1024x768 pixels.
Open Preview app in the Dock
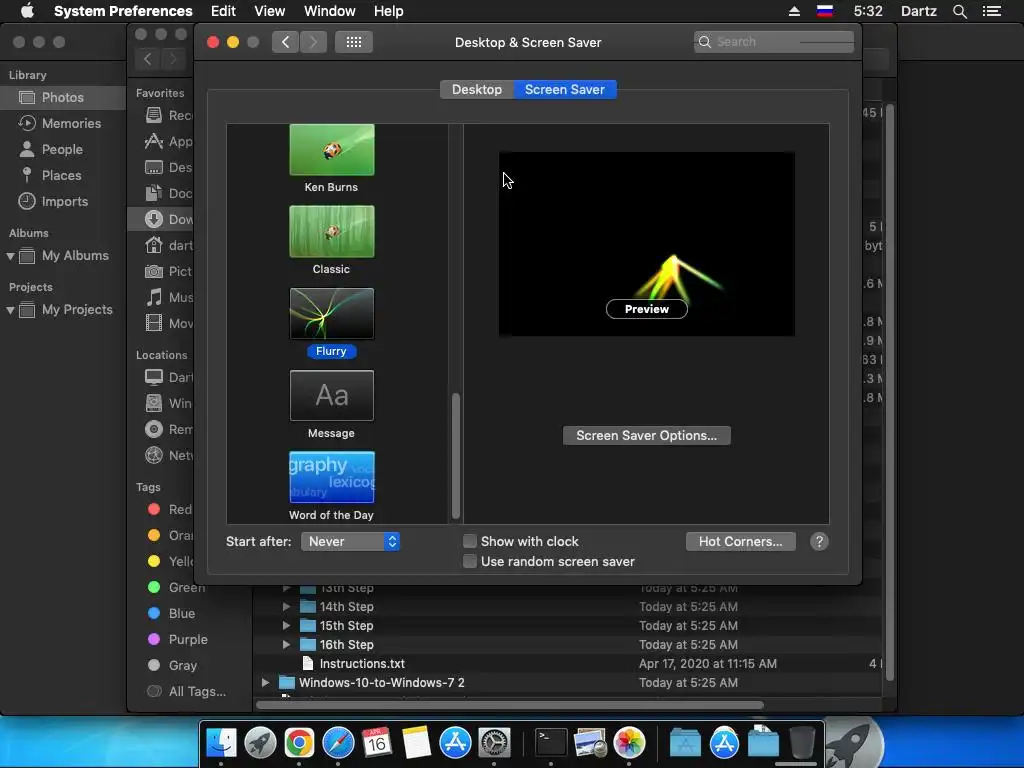coord(590,743)
